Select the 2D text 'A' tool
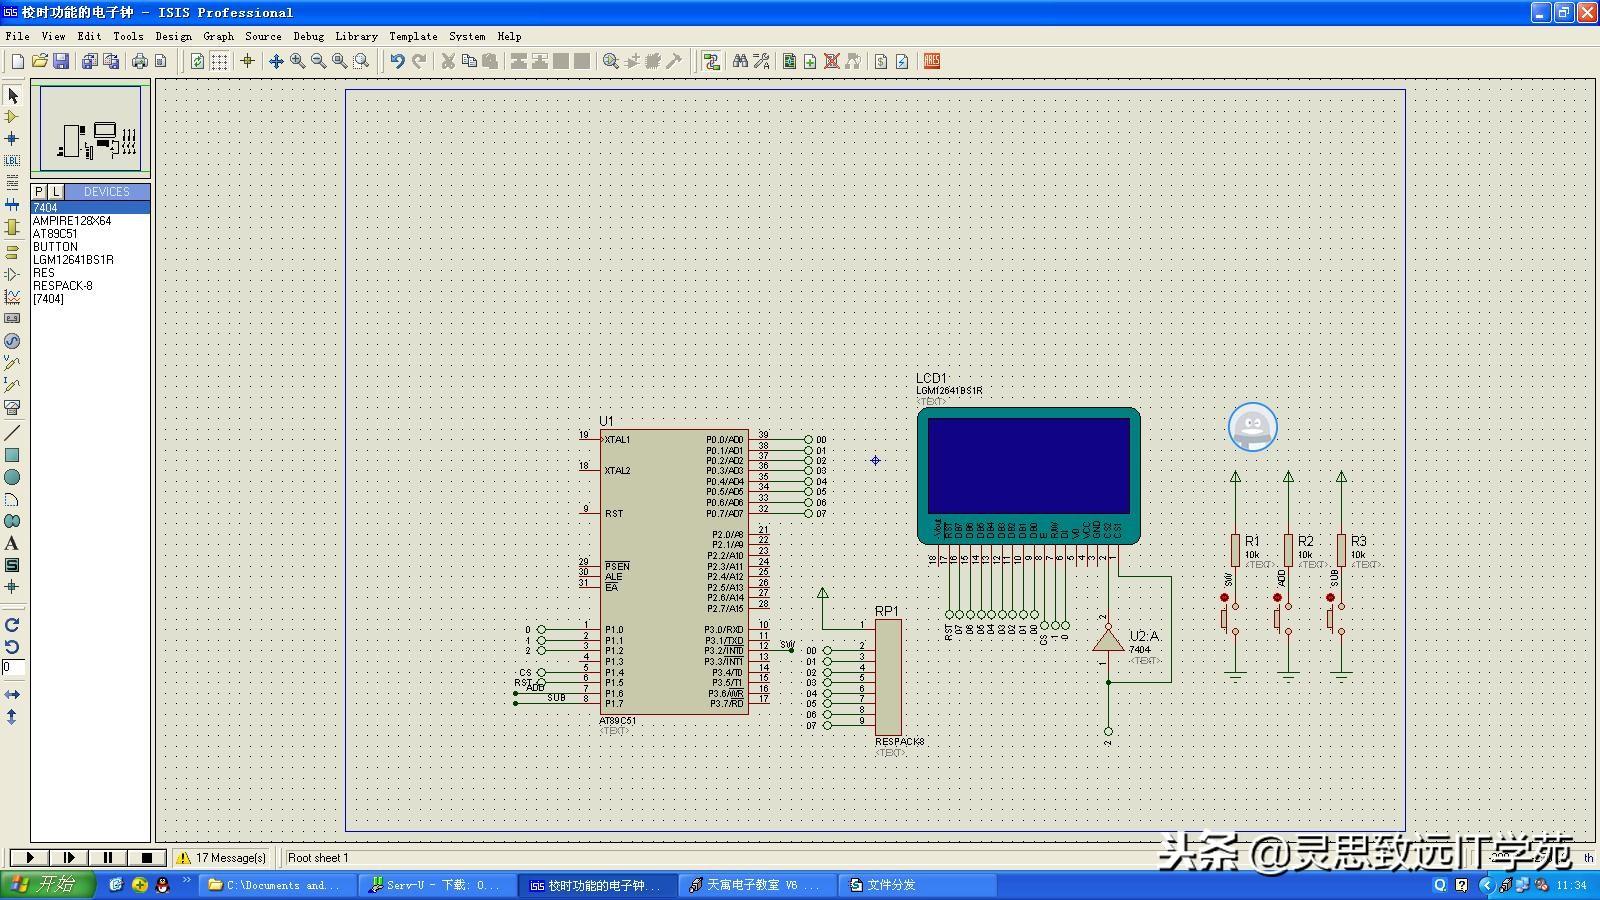 pos(12,543)
